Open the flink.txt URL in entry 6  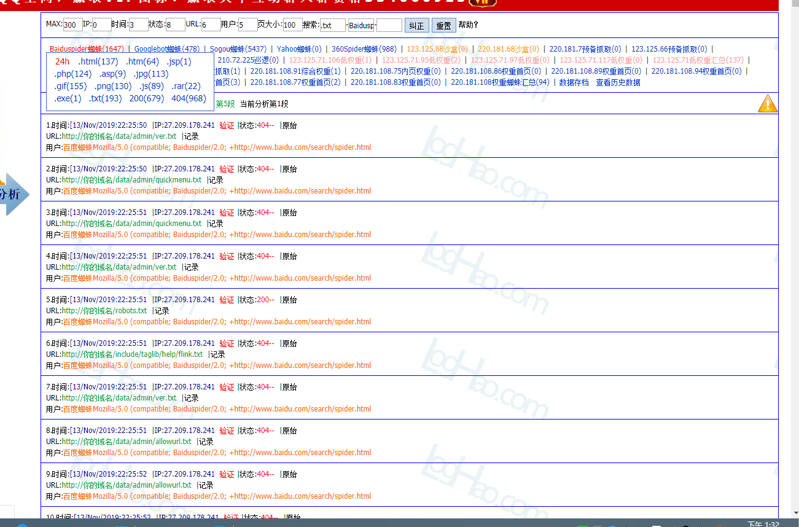[x=132, y=354]
